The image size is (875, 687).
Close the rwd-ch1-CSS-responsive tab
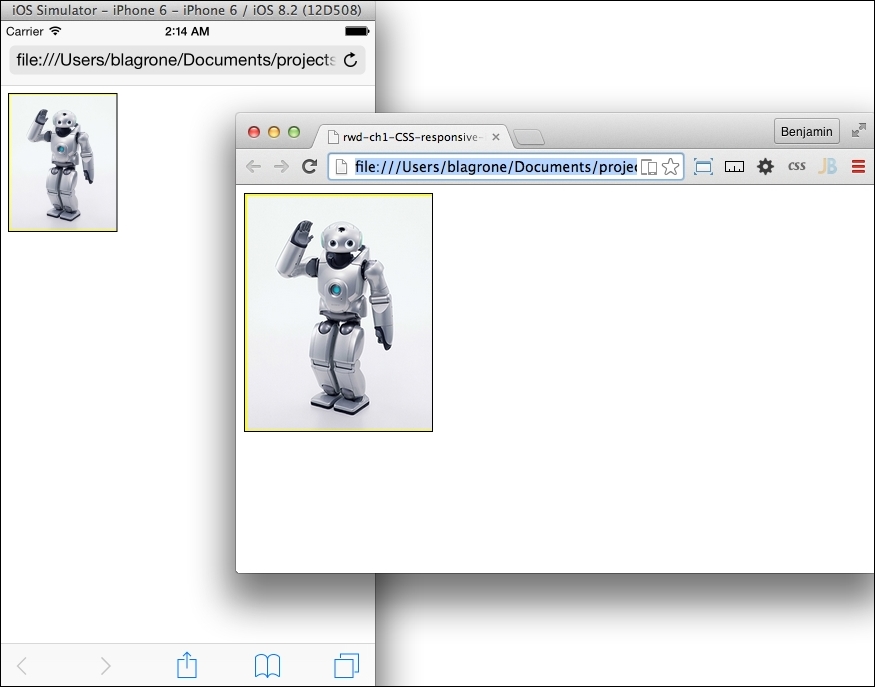coord(496,137)
